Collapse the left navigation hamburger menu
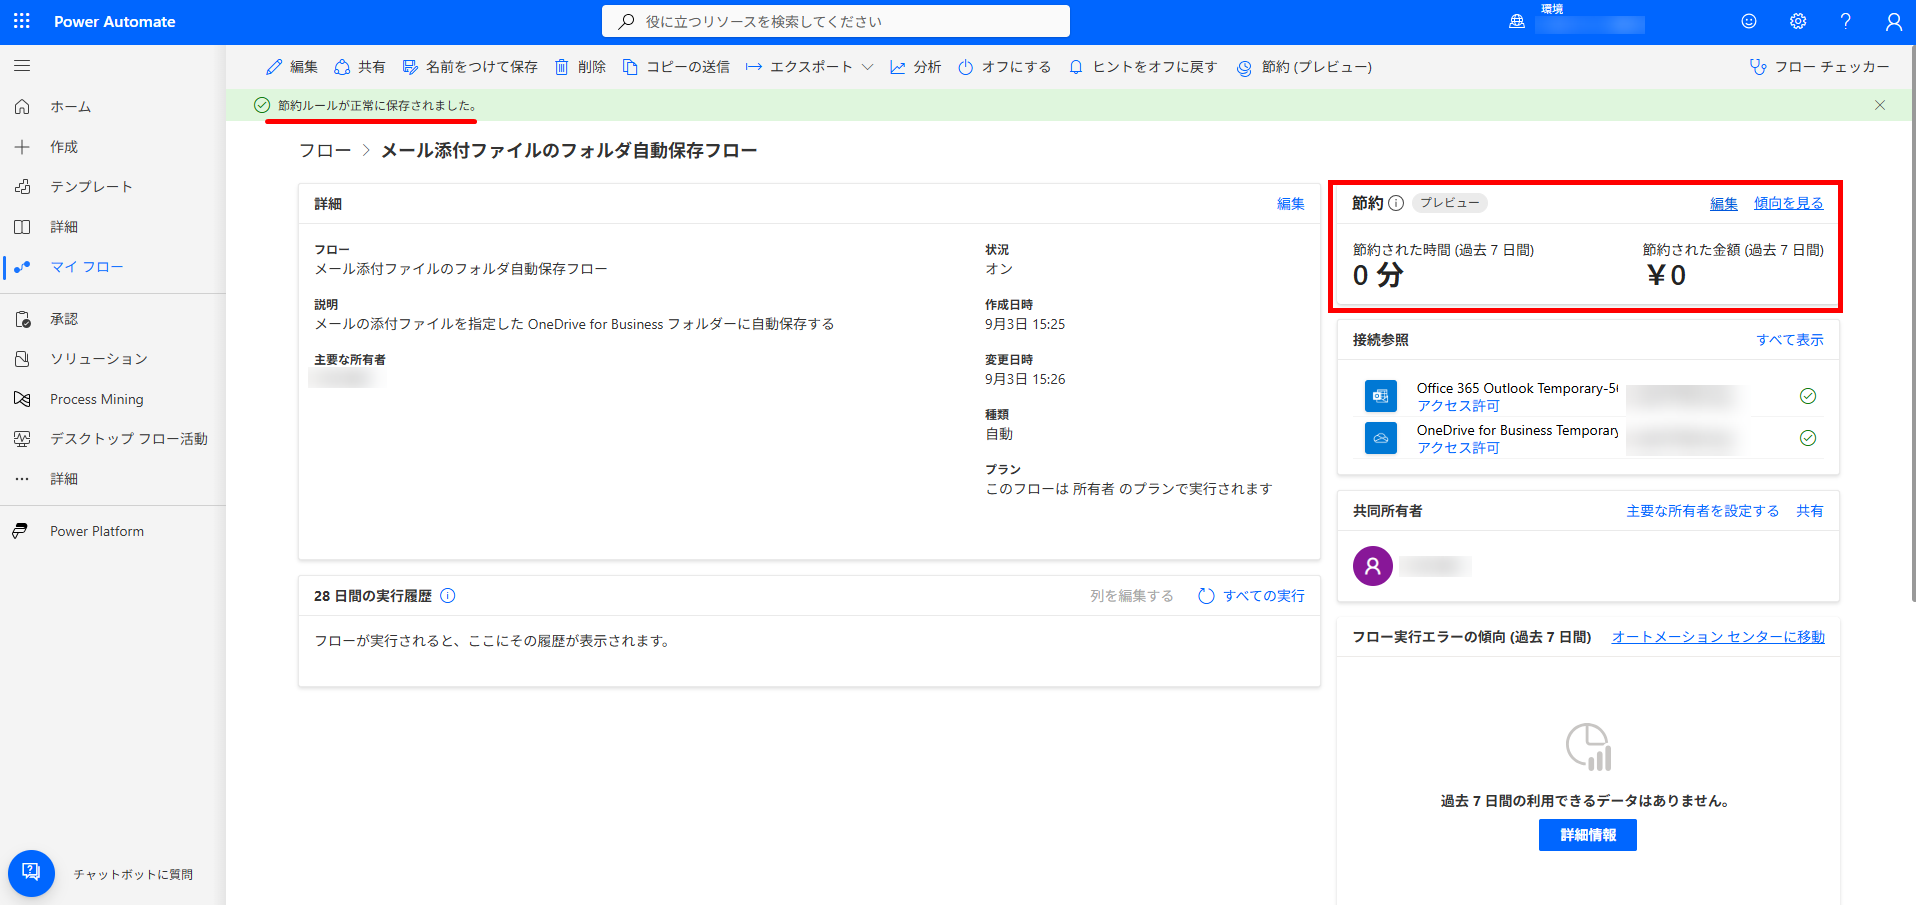1916x905 pixels. [x=22, y=66]
